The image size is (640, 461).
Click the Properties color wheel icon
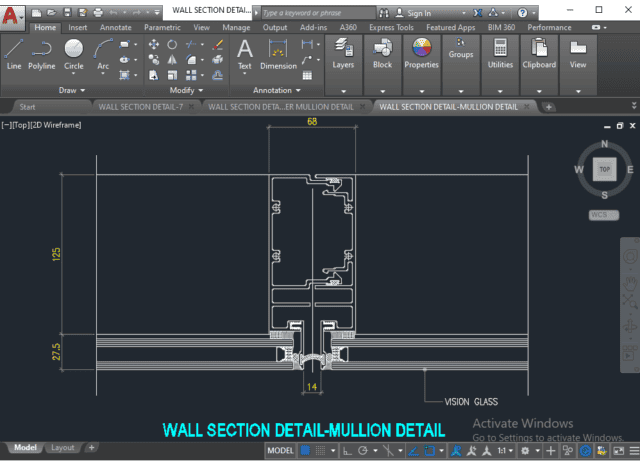421,50
